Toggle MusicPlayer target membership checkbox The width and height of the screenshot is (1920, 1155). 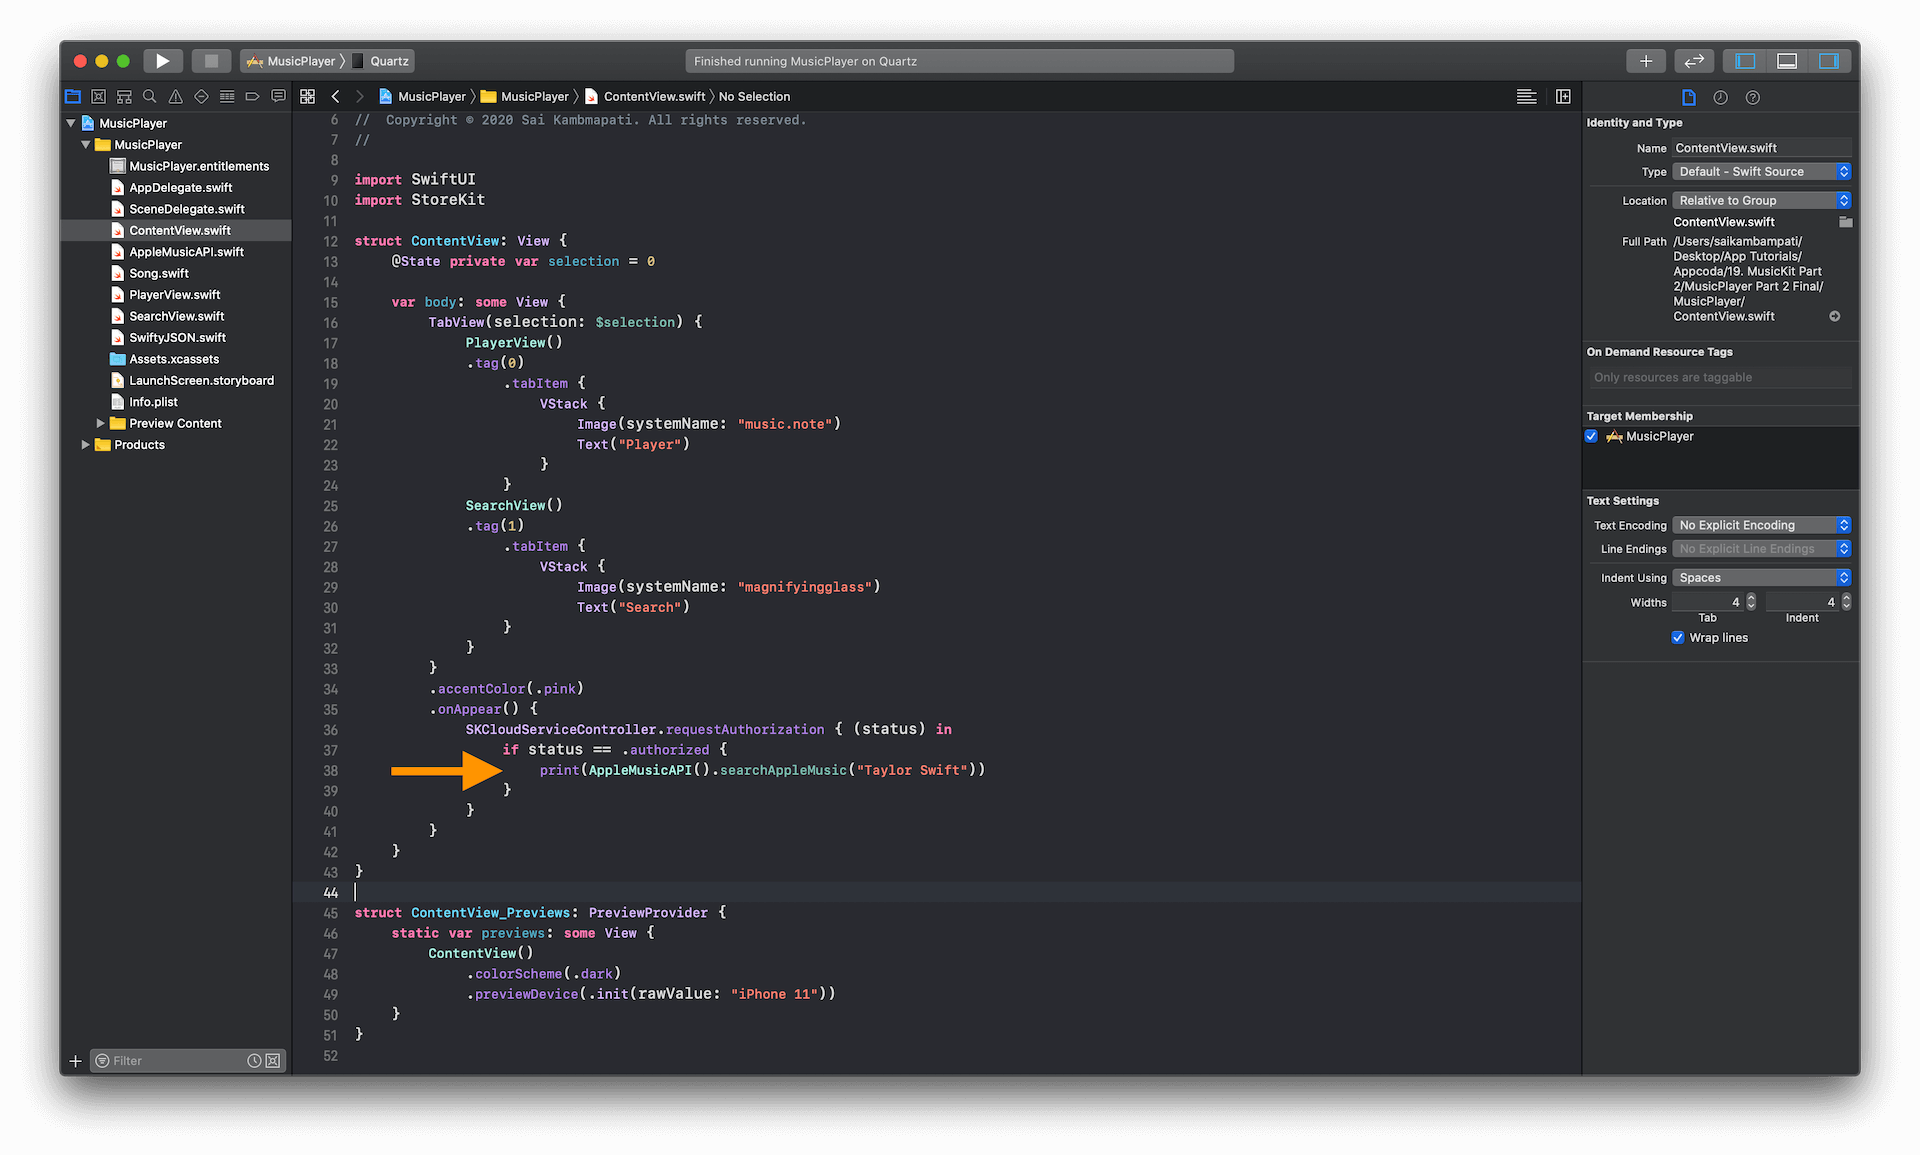(1591, 436)
